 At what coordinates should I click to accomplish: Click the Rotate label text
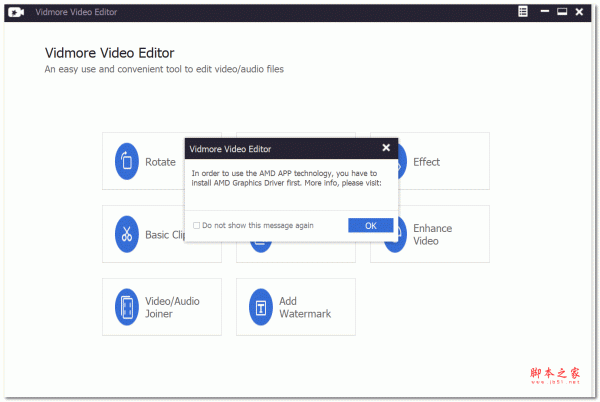(160, 162)
